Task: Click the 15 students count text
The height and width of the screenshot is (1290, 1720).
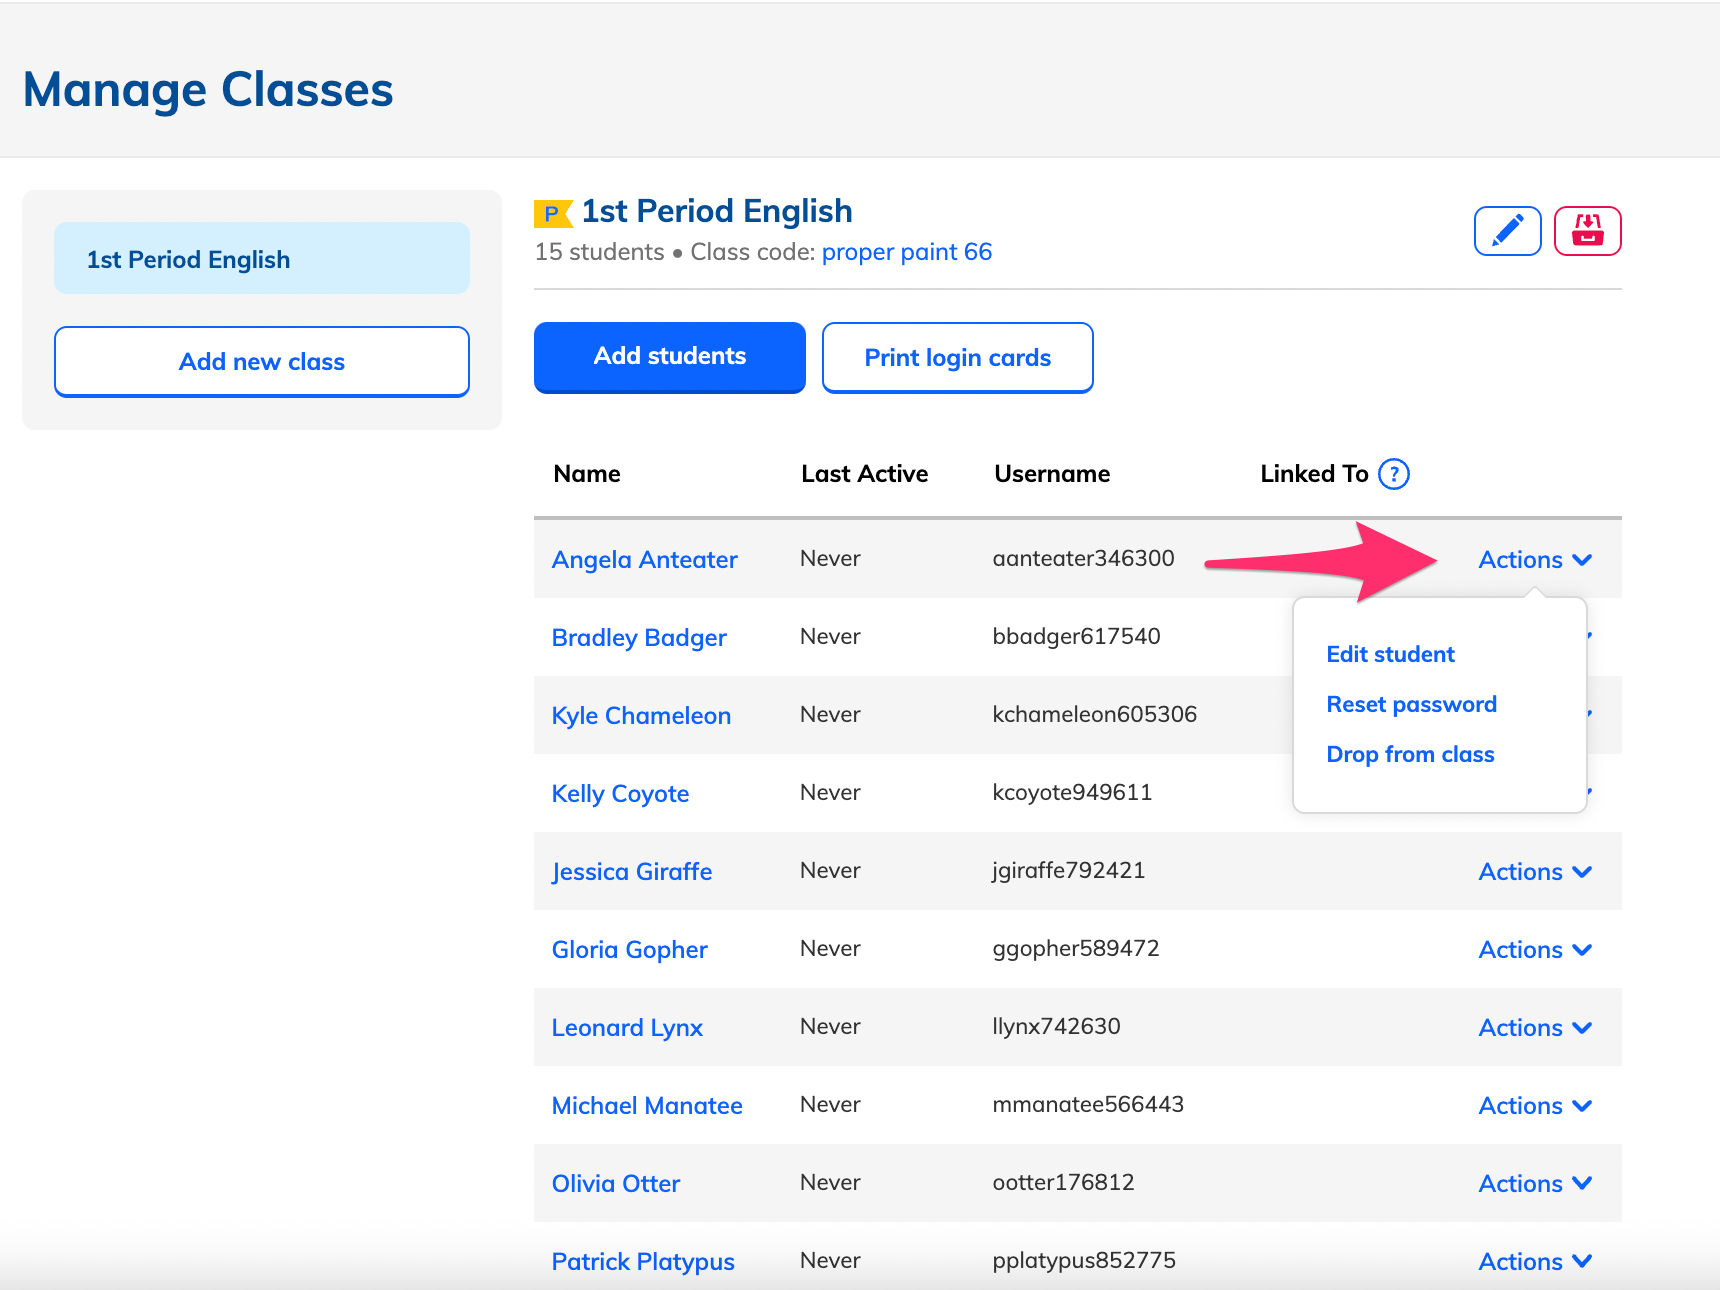Action: [x=599, y=252]
